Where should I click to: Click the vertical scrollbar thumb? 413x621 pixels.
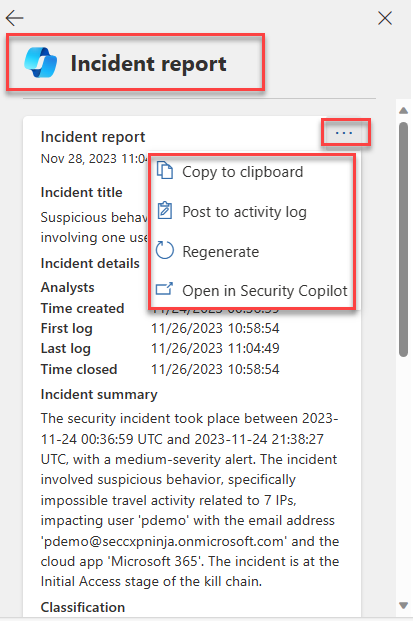403,240
